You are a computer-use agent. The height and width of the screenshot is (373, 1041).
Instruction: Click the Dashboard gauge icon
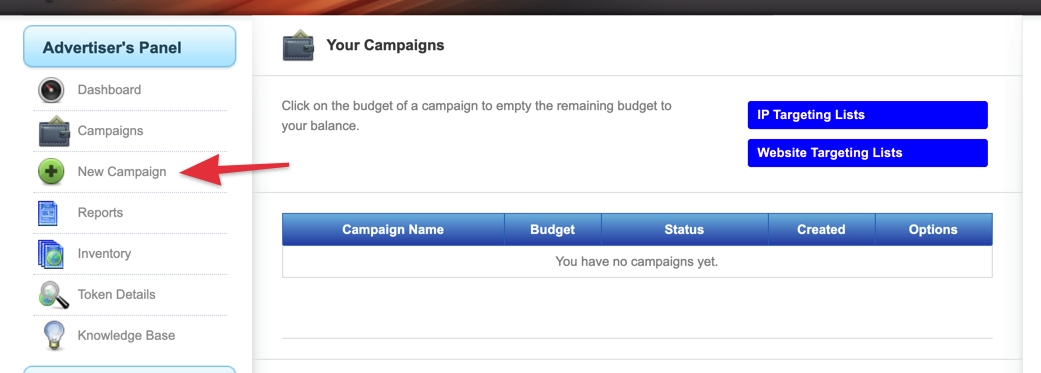[50, 90]
